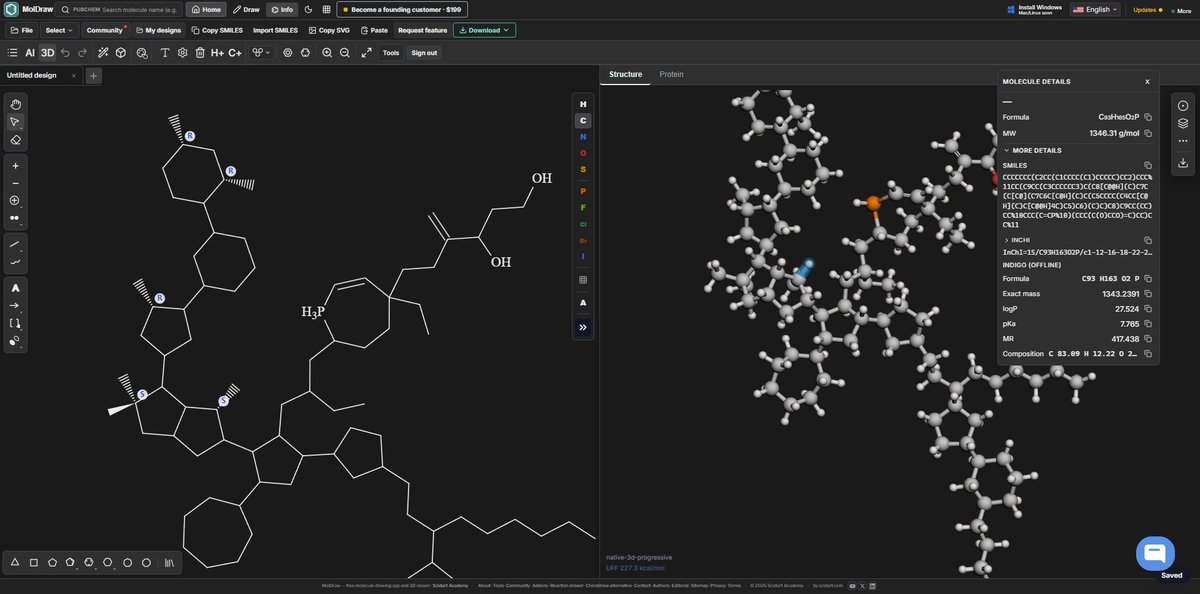This screenshot has width=1200, height=594.
Task: Pick the wavy chain tool
Action: (x=15, y=262)
